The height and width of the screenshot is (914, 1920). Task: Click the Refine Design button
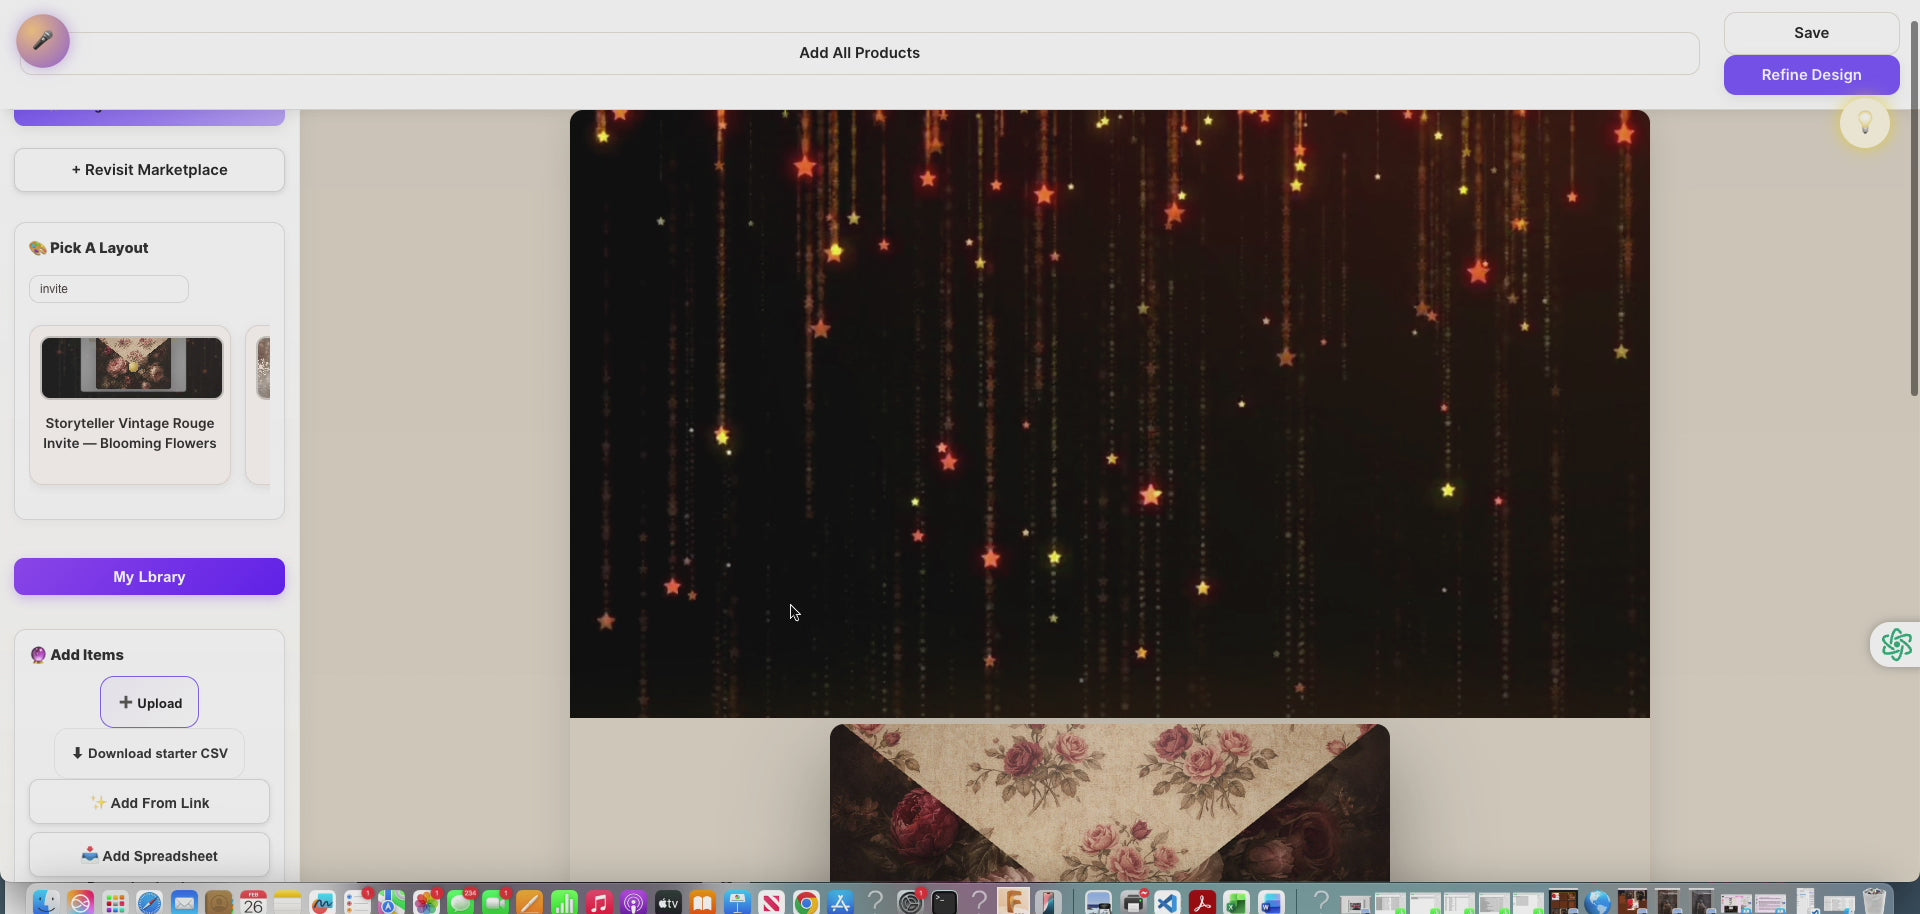pos(1811,75)
